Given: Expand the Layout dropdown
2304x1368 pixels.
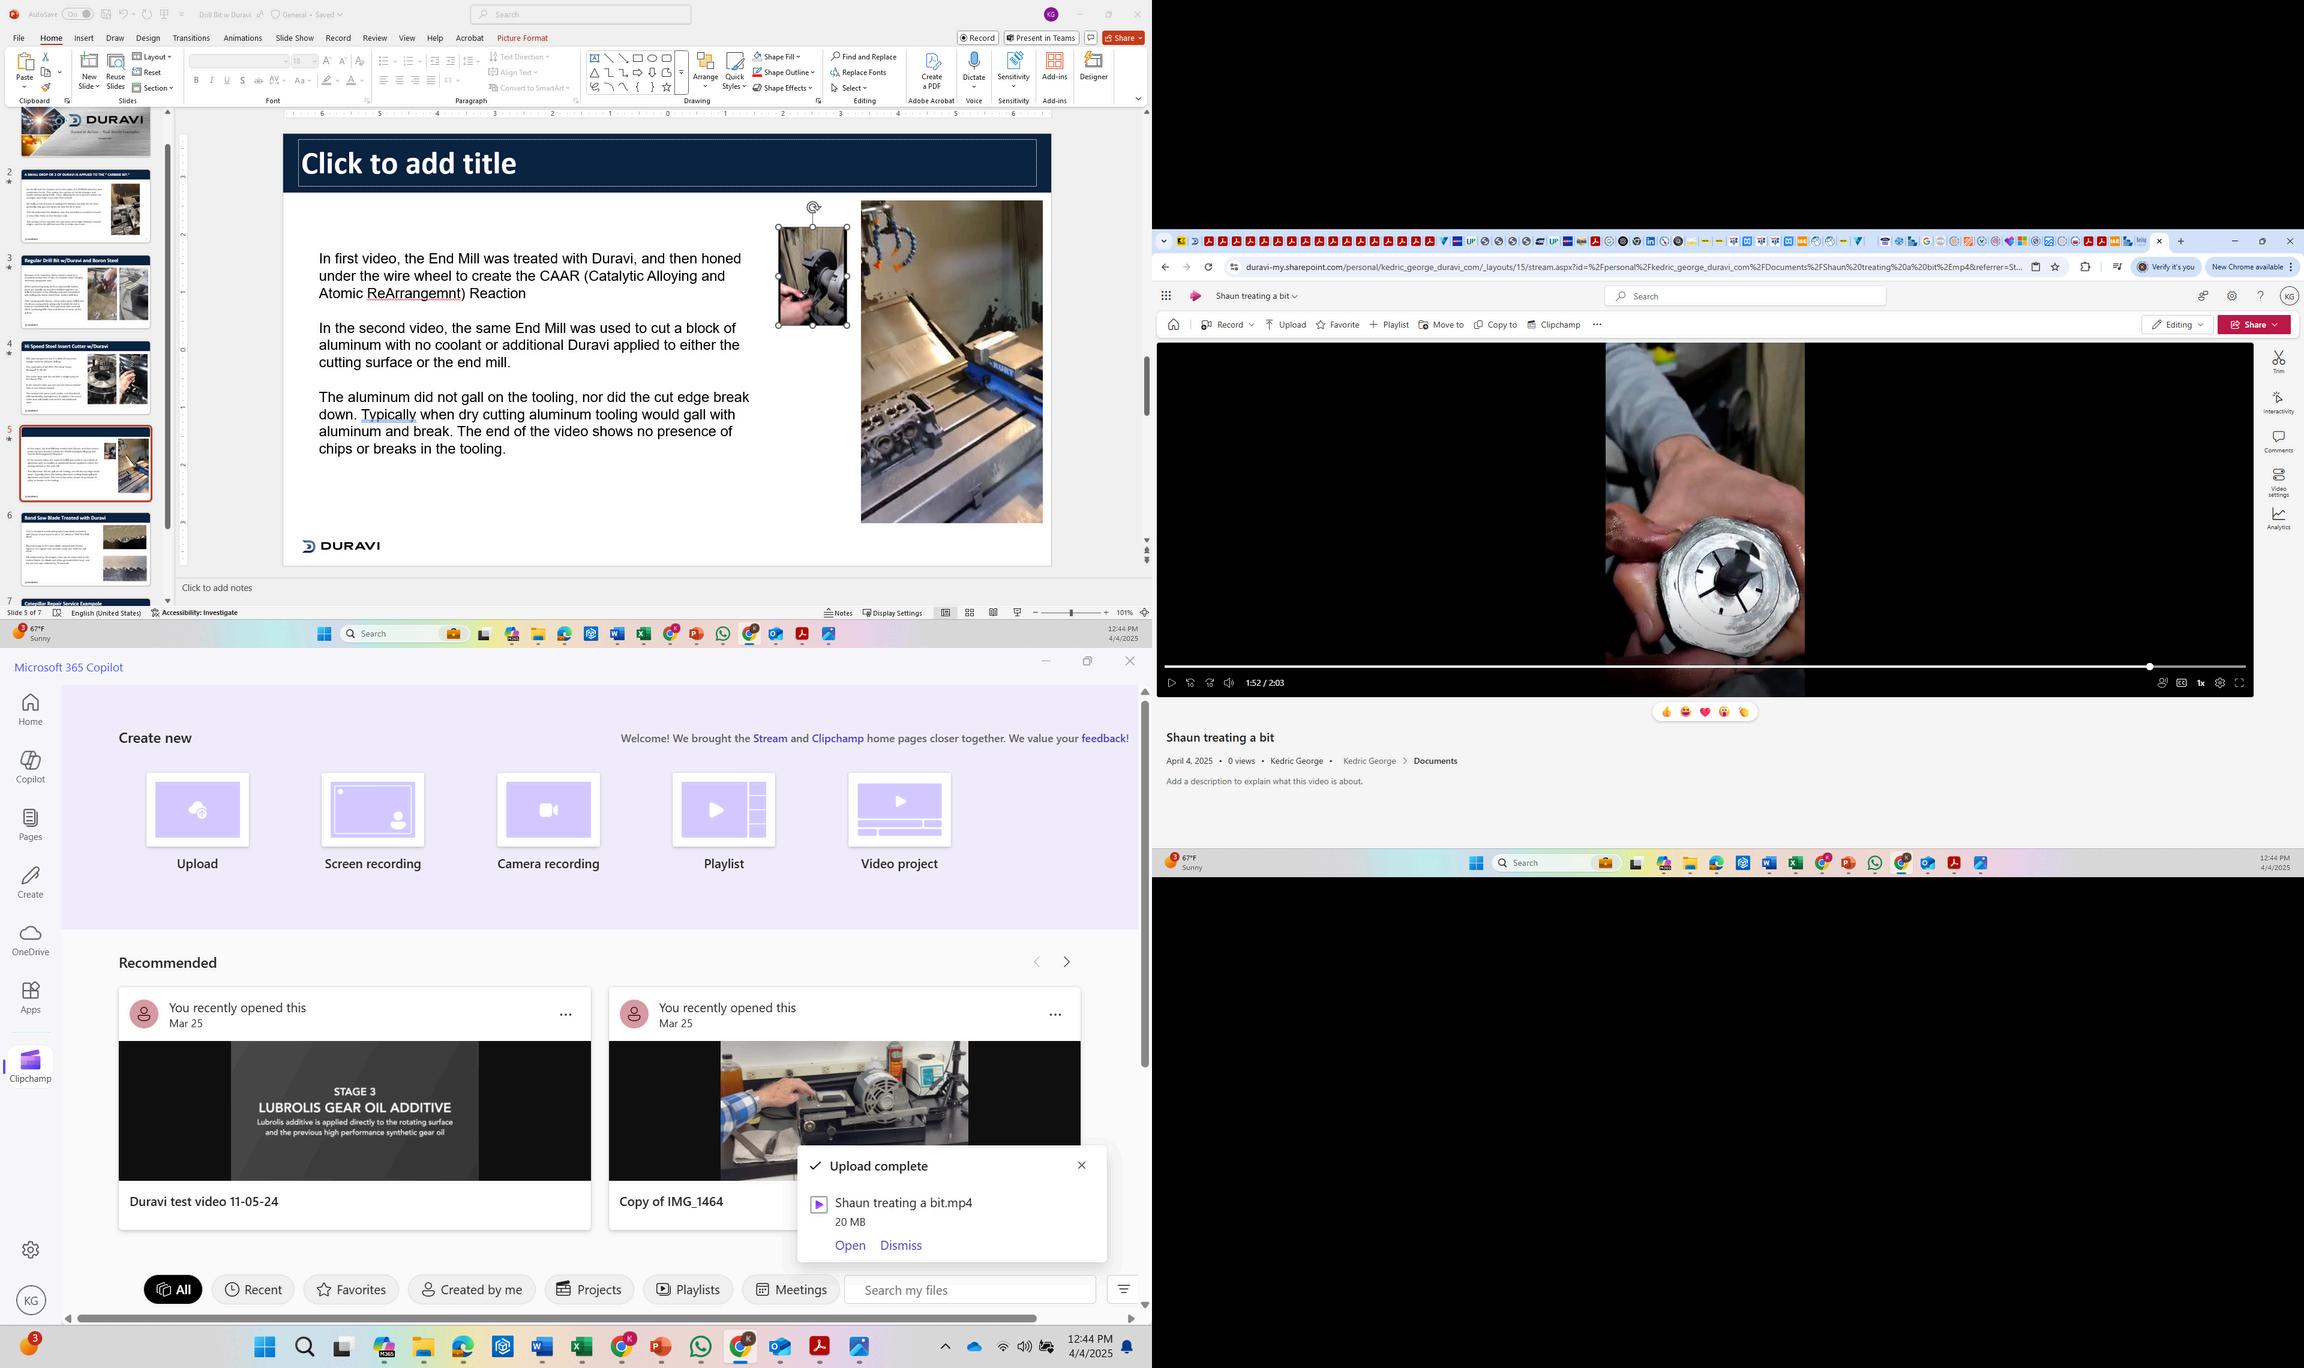Looking at the screenshot, I should point(155,57).
